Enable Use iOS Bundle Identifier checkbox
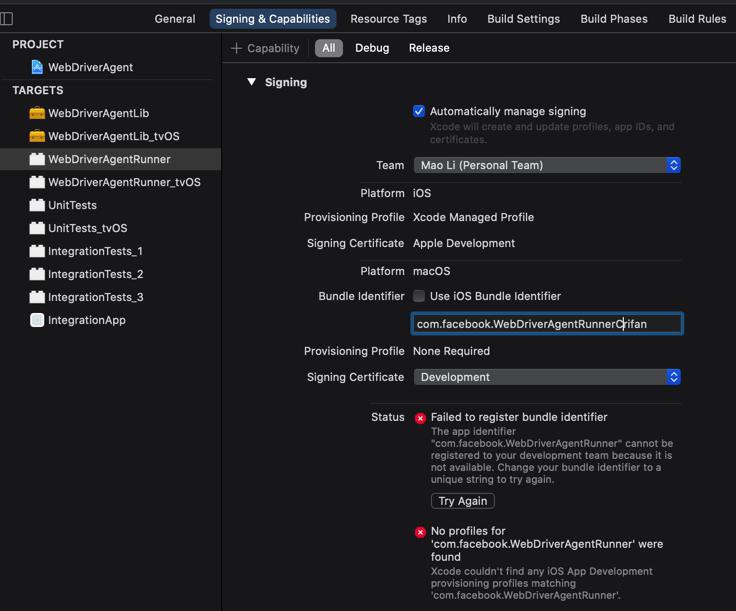The height and width of the screenshot is (611, 736). [419, 296]
